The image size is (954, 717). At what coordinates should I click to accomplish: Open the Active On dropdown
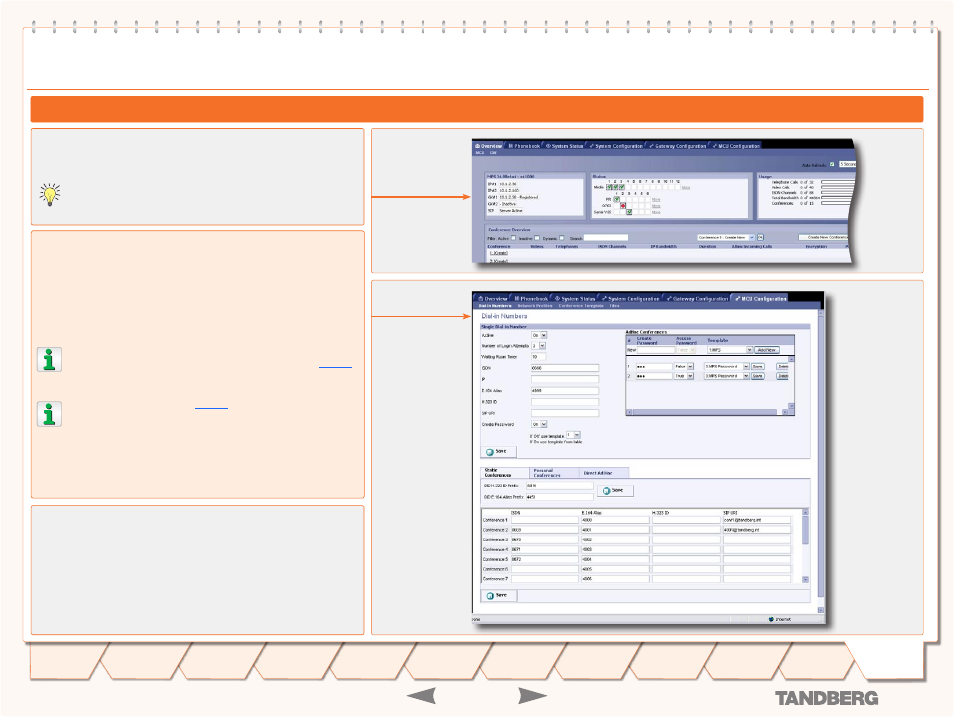(x=539, y=335)
